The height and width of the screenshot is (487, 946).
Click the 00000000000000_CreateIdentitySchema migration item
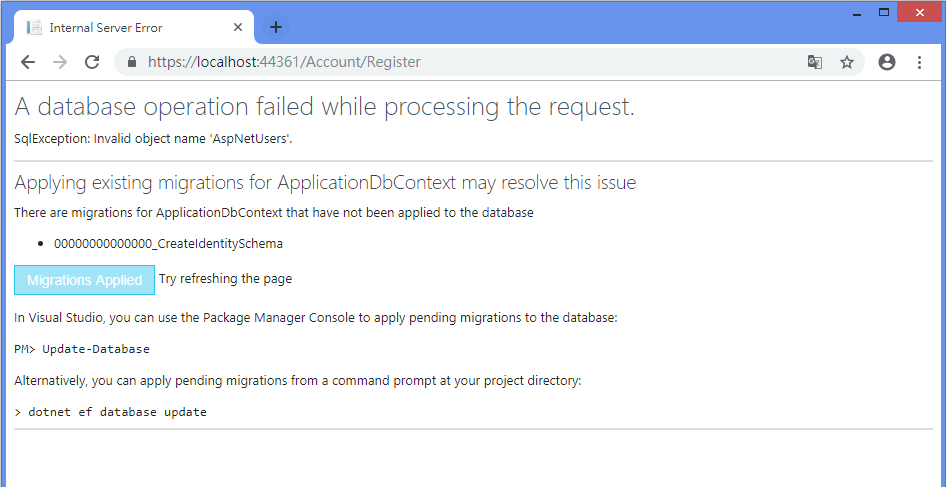tap(168, 243)
